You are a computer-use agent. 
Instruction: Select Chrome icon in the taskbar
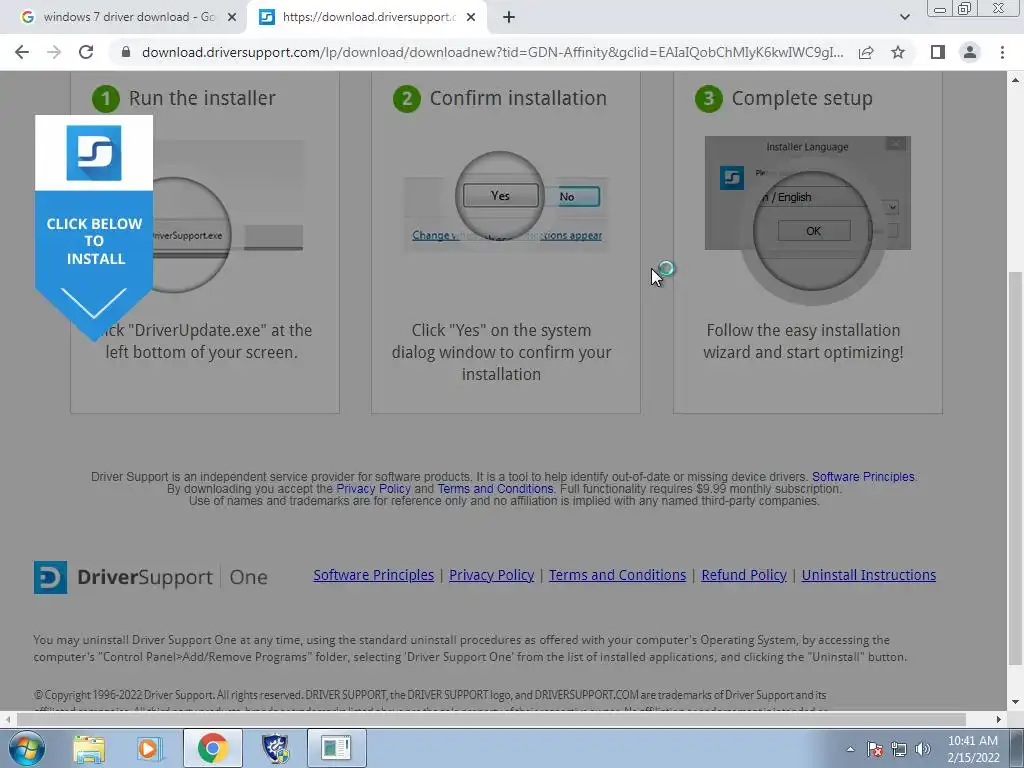pos(212,748)
